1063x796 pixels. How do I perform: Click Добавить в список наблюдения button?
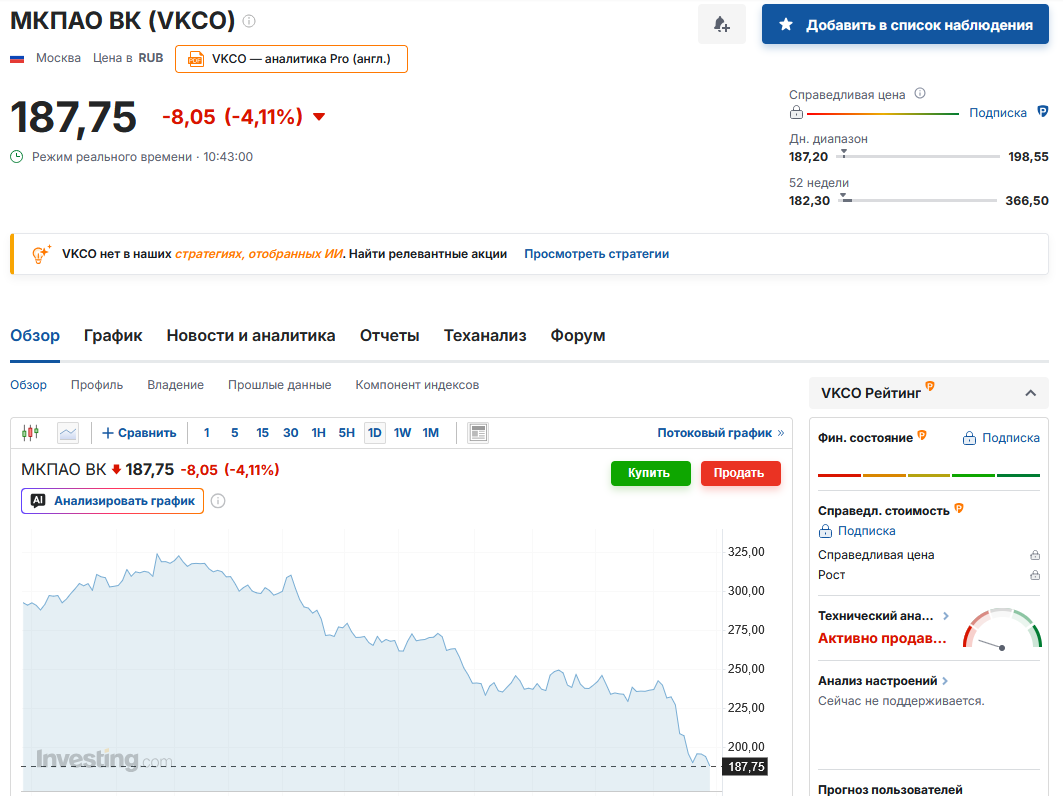[x=905, y=24]
